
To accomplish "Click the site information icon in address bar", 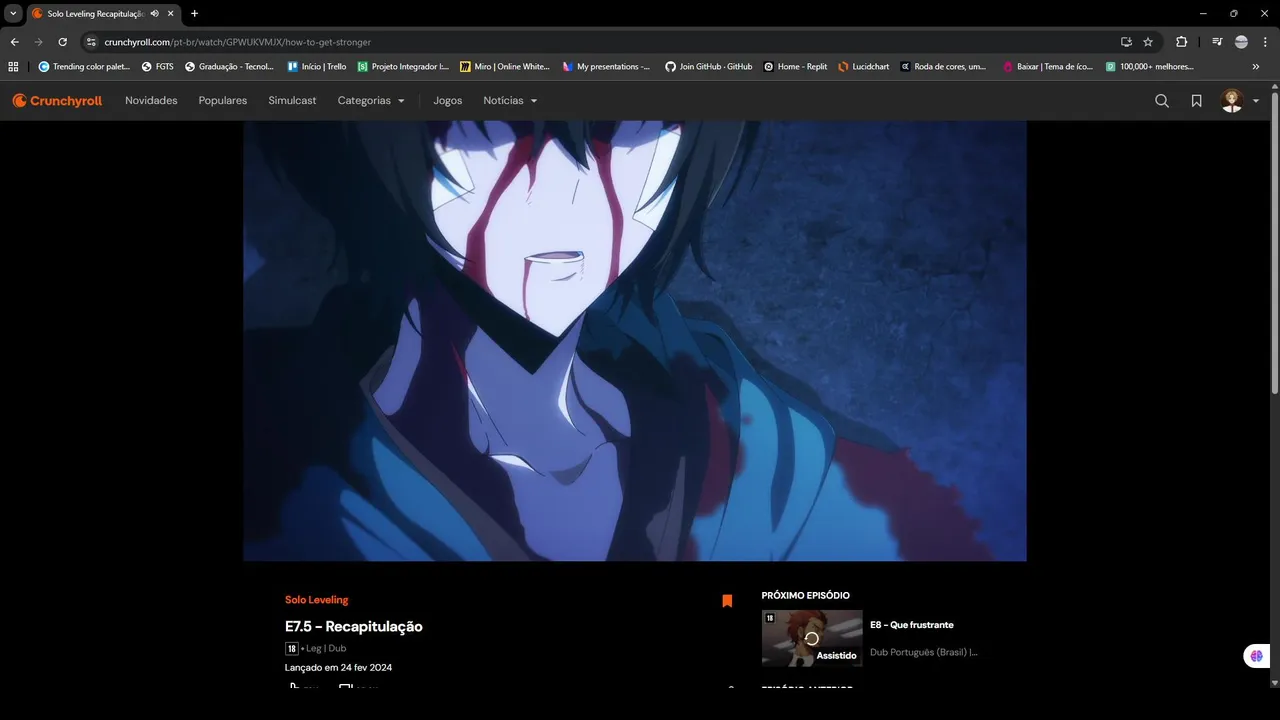I will (x=91, y=42).
